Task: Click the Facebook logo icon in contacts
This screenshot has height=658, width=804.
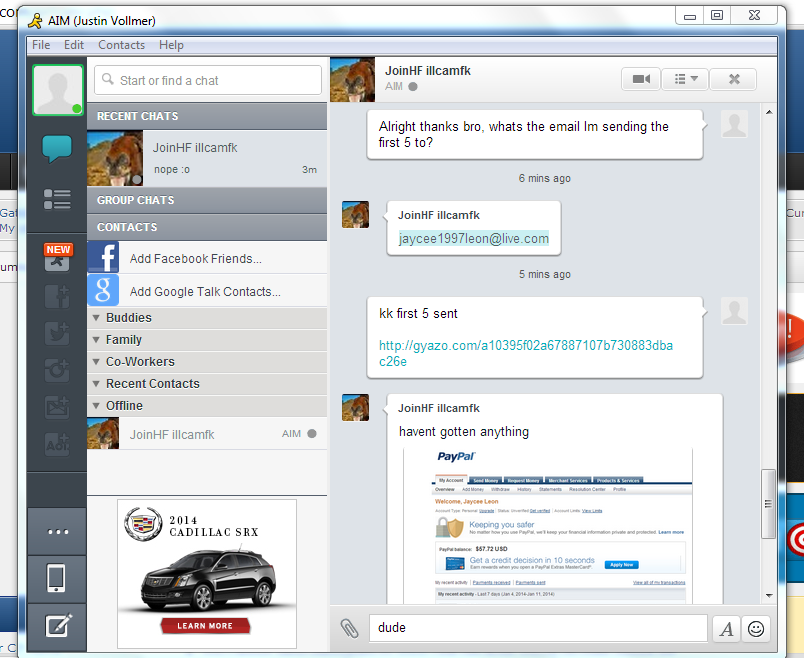Action: pyautogui.click(x=103, y=257)
